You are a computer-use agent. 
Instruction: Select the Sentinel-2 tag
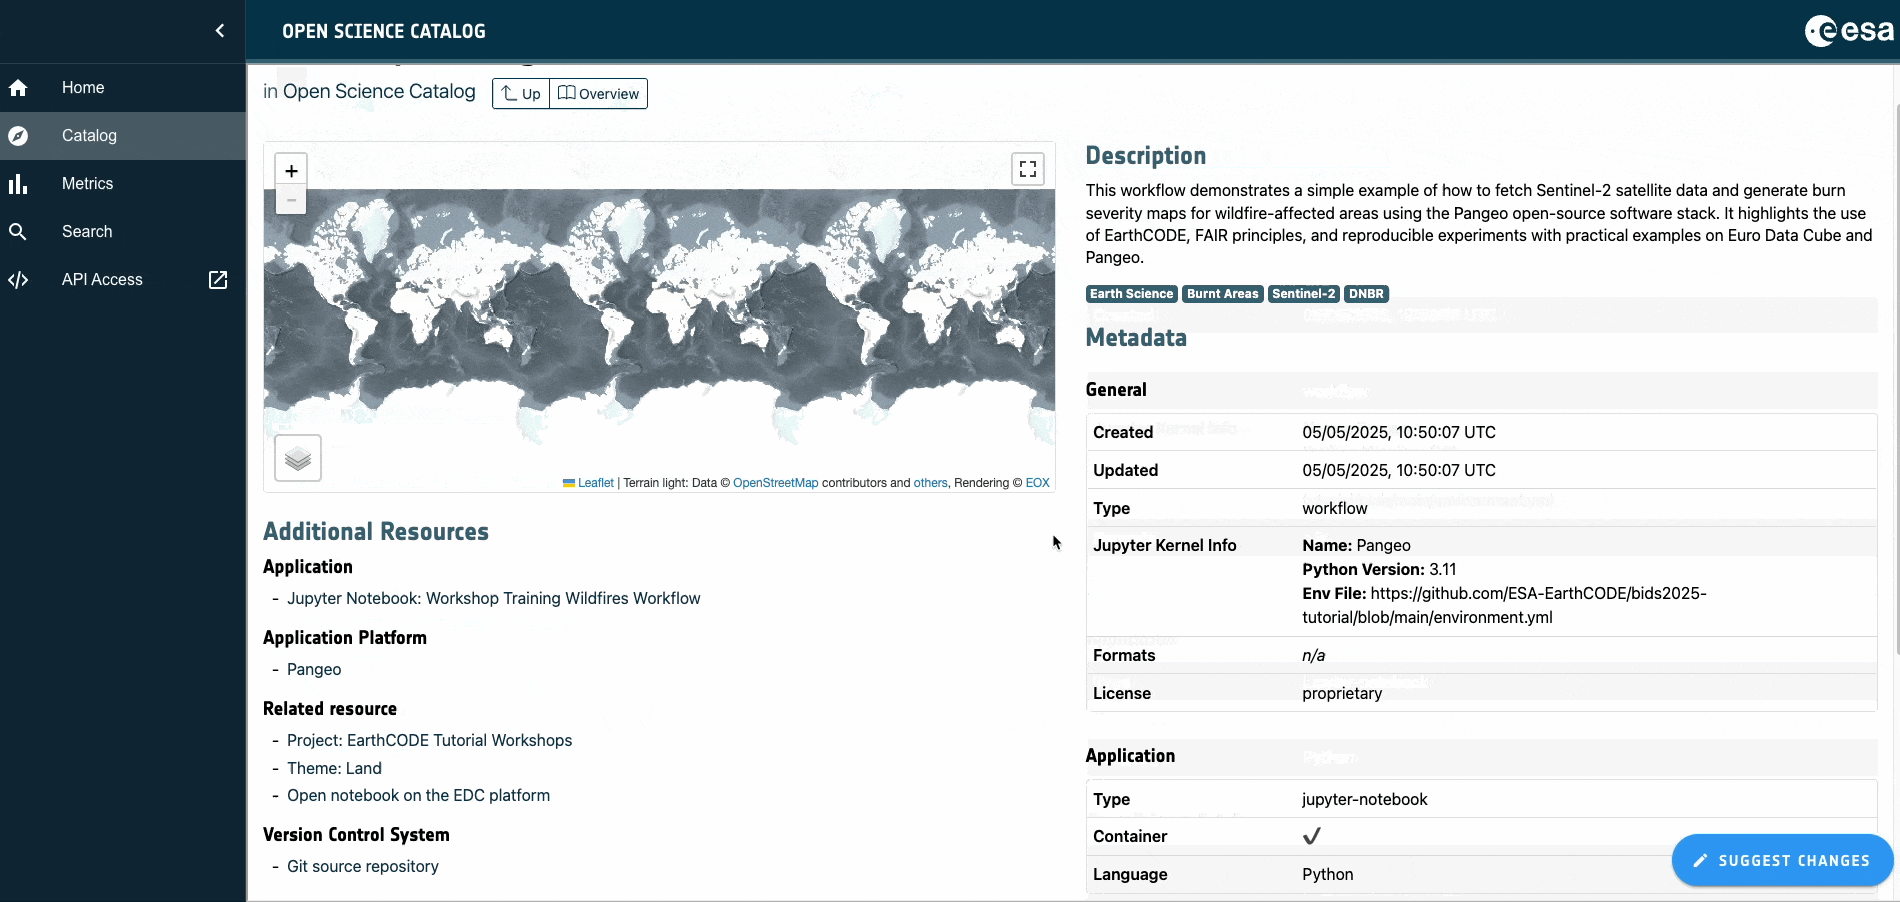click(x=1303, y=294)
